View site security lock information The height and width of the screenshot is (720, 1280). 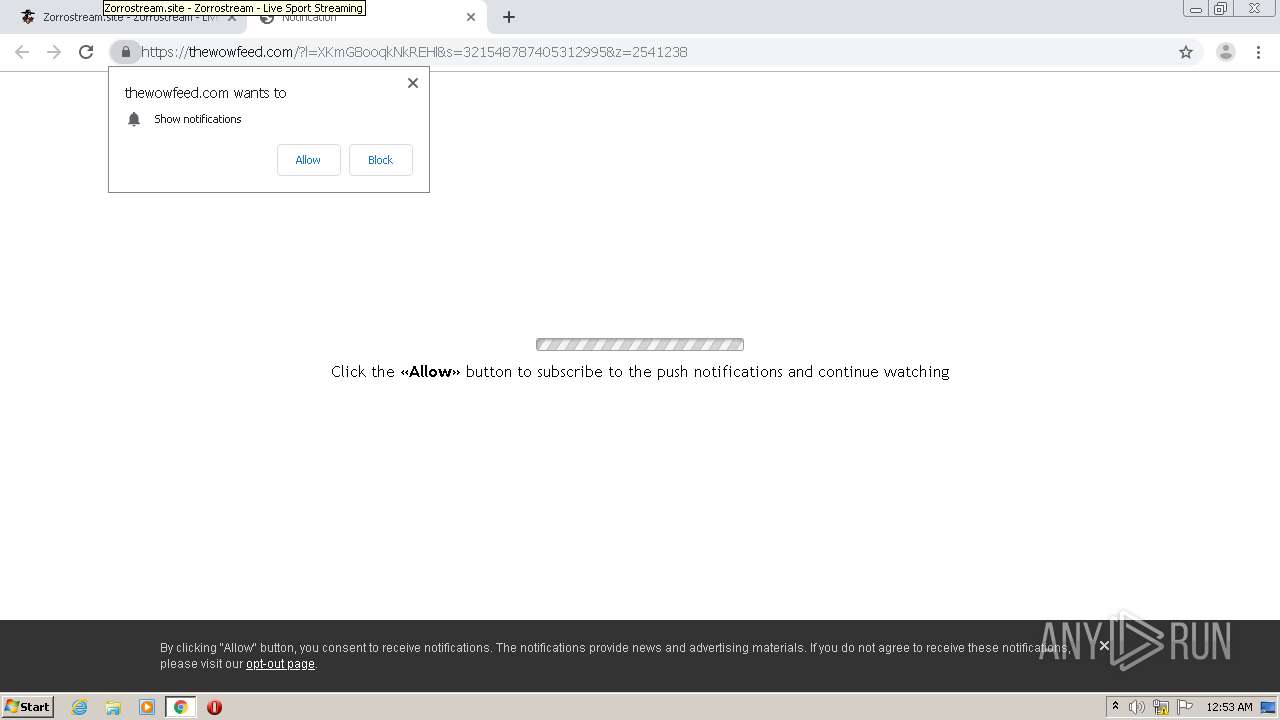(x=125, y=52)
